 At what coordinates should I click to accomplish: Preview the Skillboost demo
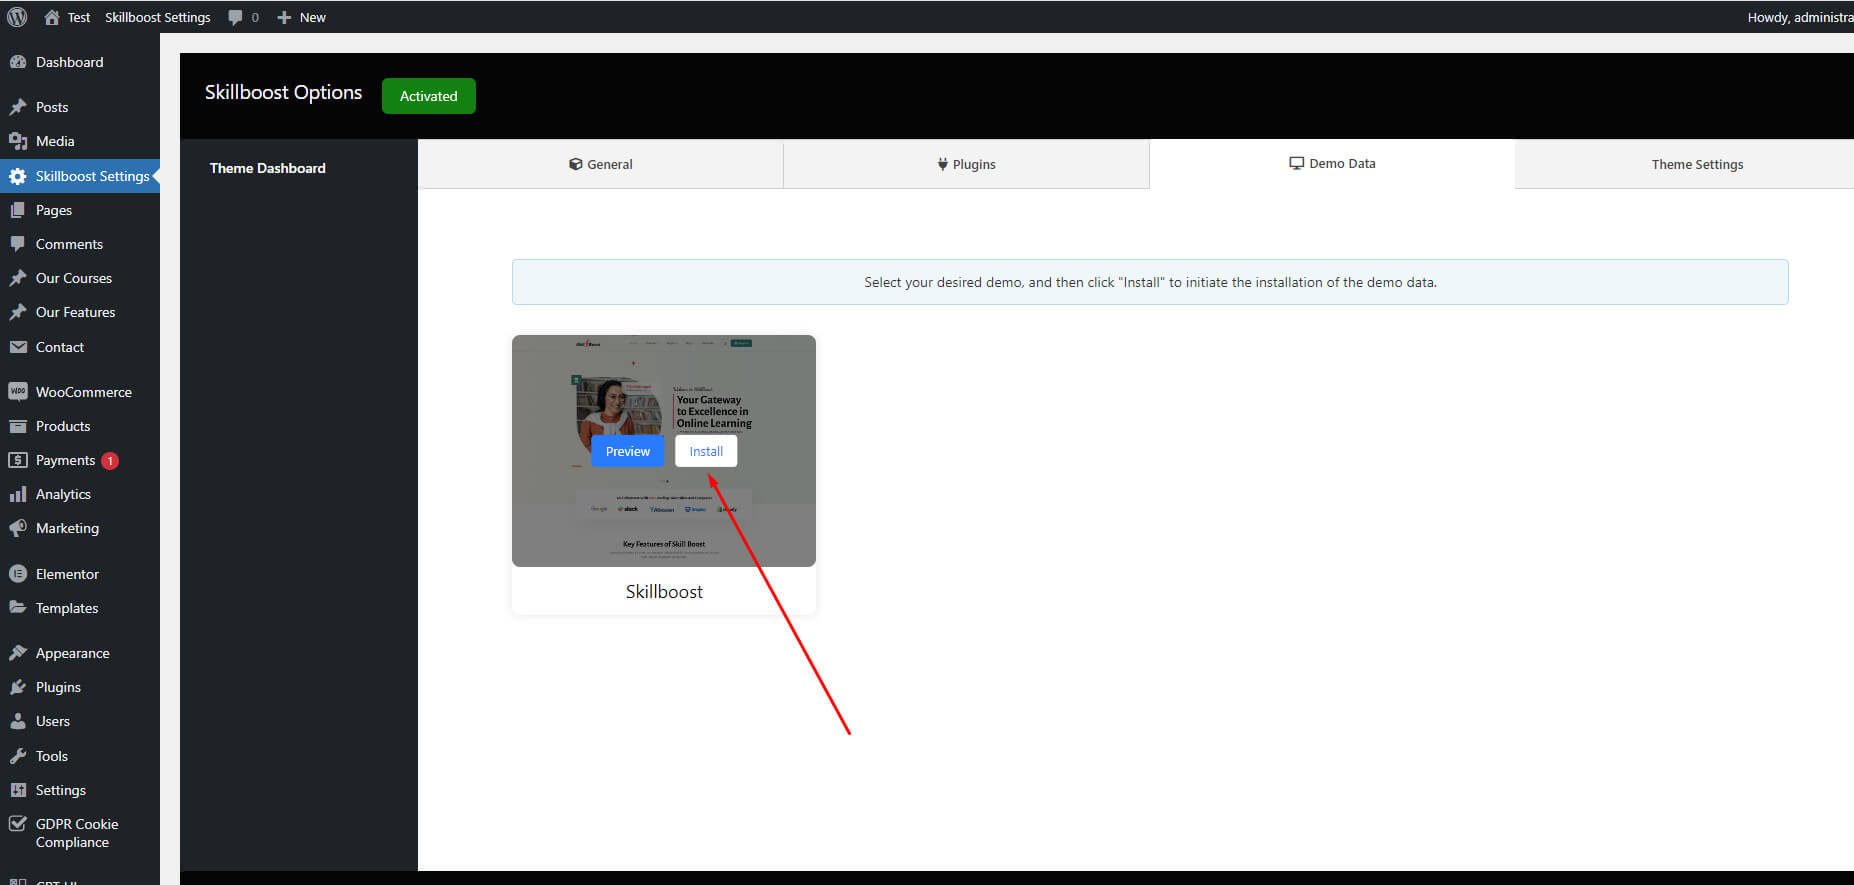pos(628,451)
